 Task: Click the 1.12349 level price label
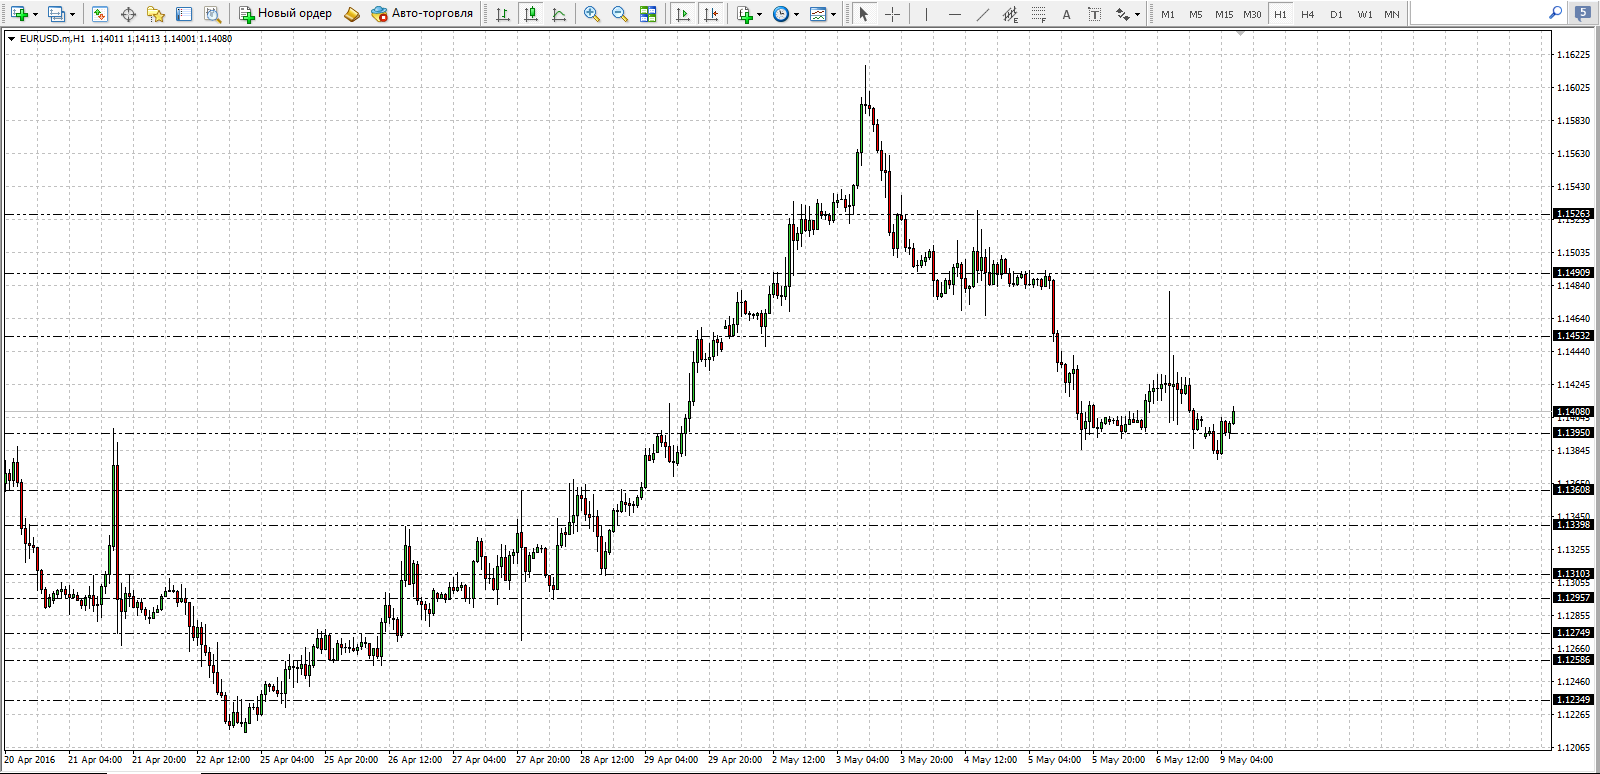tap(1573, 700)
